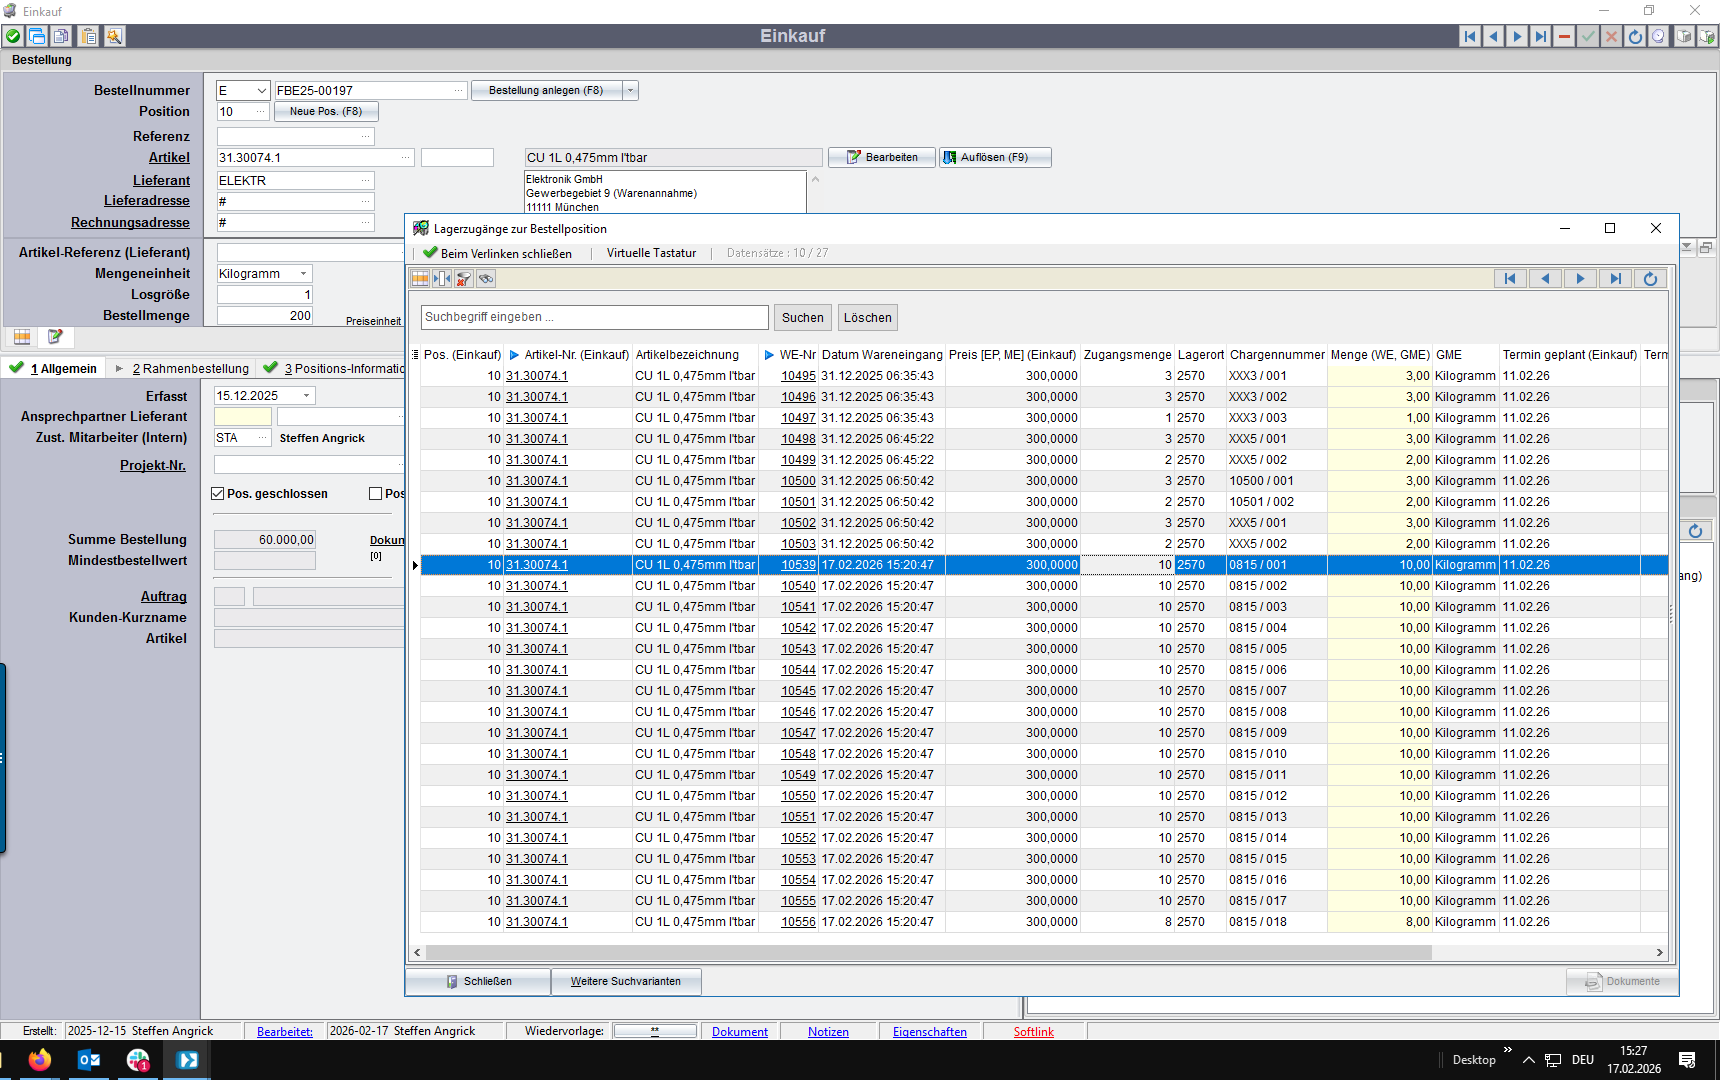Click the binoculars search icon in dialog toolbar
The height and width of the screenshot is (1080, 1720).
(x=486, y=279)
